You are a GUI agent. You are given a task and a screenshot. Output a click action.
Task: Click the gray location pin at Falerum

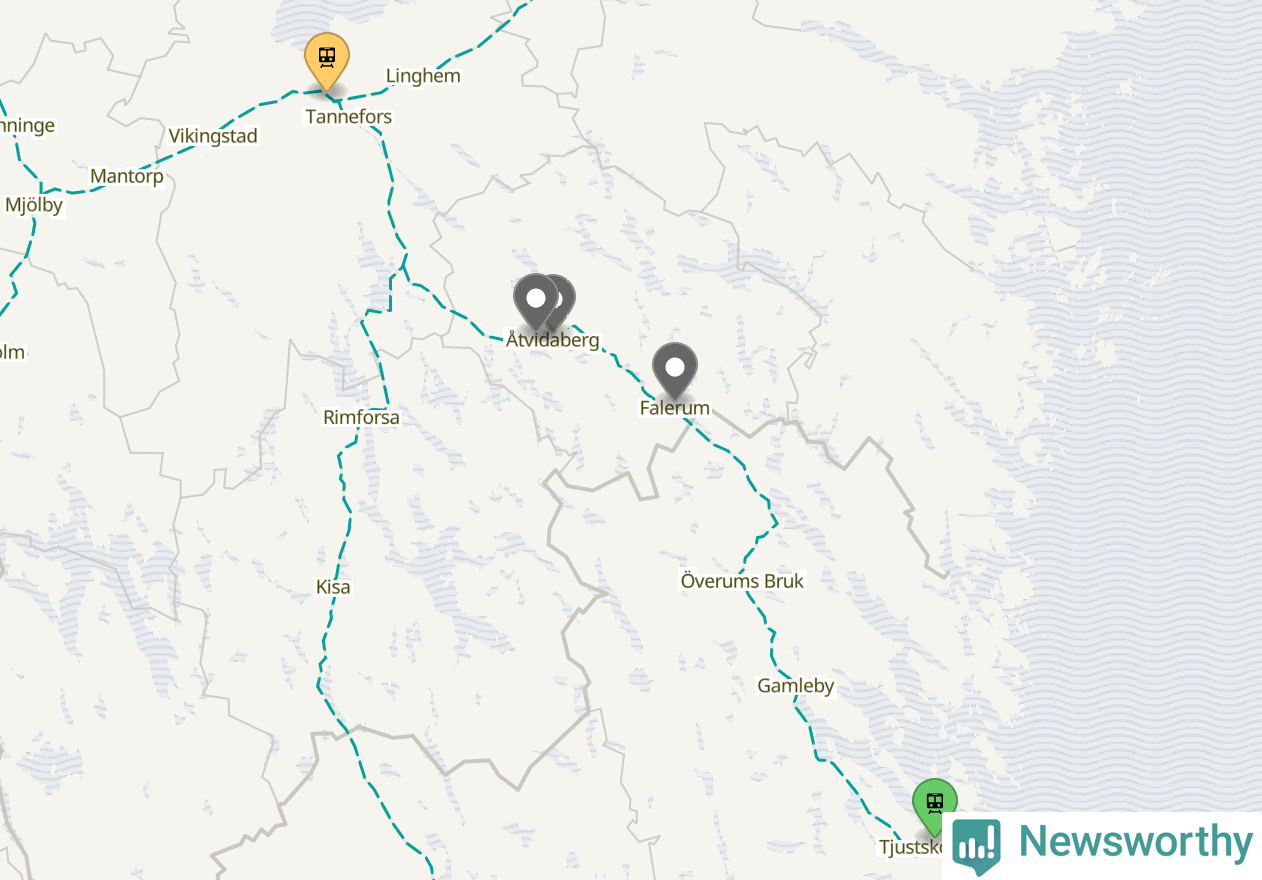pos(674,369)
